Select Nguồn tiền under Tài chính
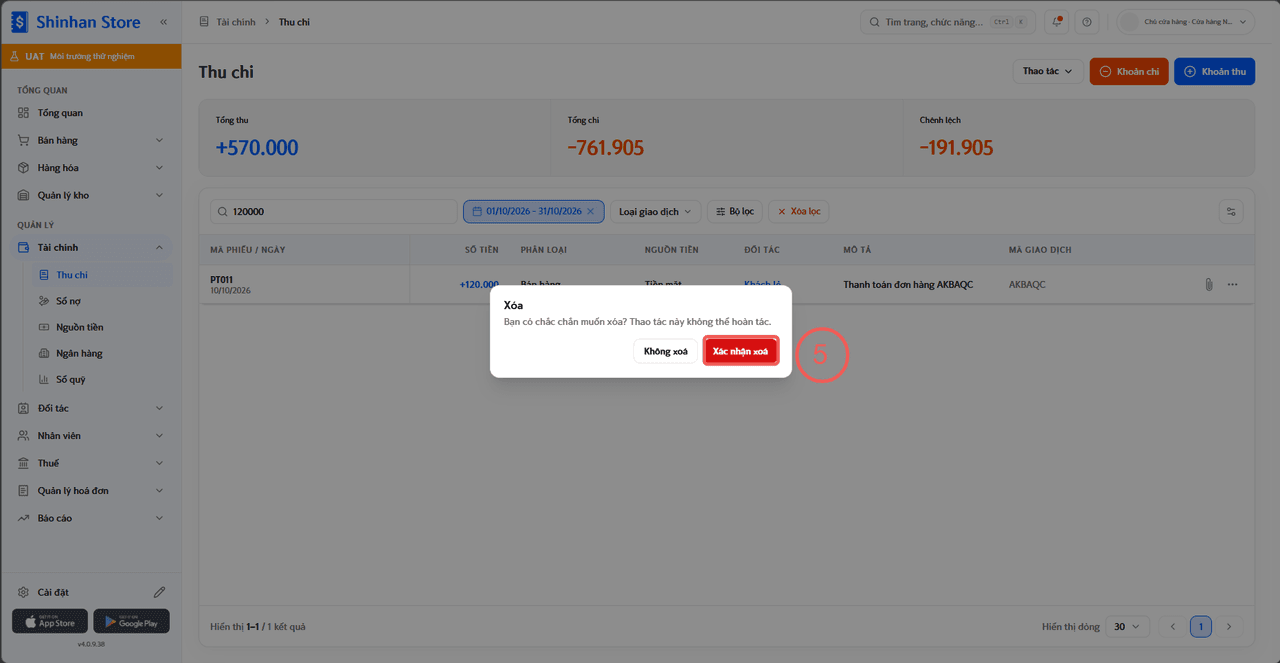The image size is (1280, 663). (100, 327)
